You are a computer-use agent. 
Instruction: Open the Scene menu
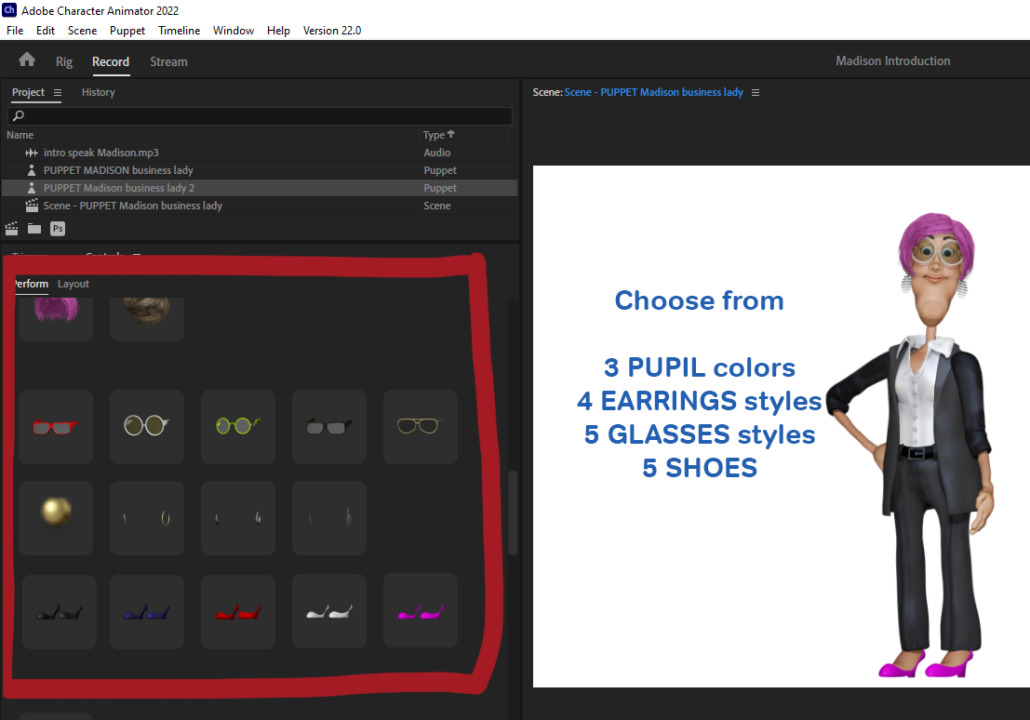pos(82,30)
